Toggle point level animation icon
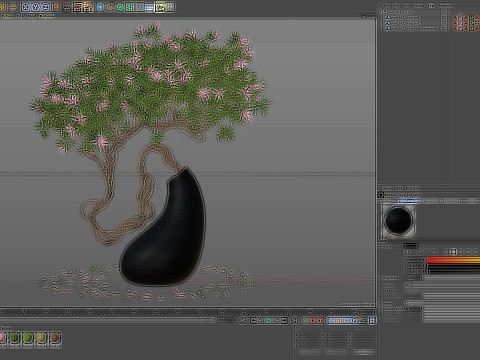Screen dimensions: 480x360 [362, 320]
